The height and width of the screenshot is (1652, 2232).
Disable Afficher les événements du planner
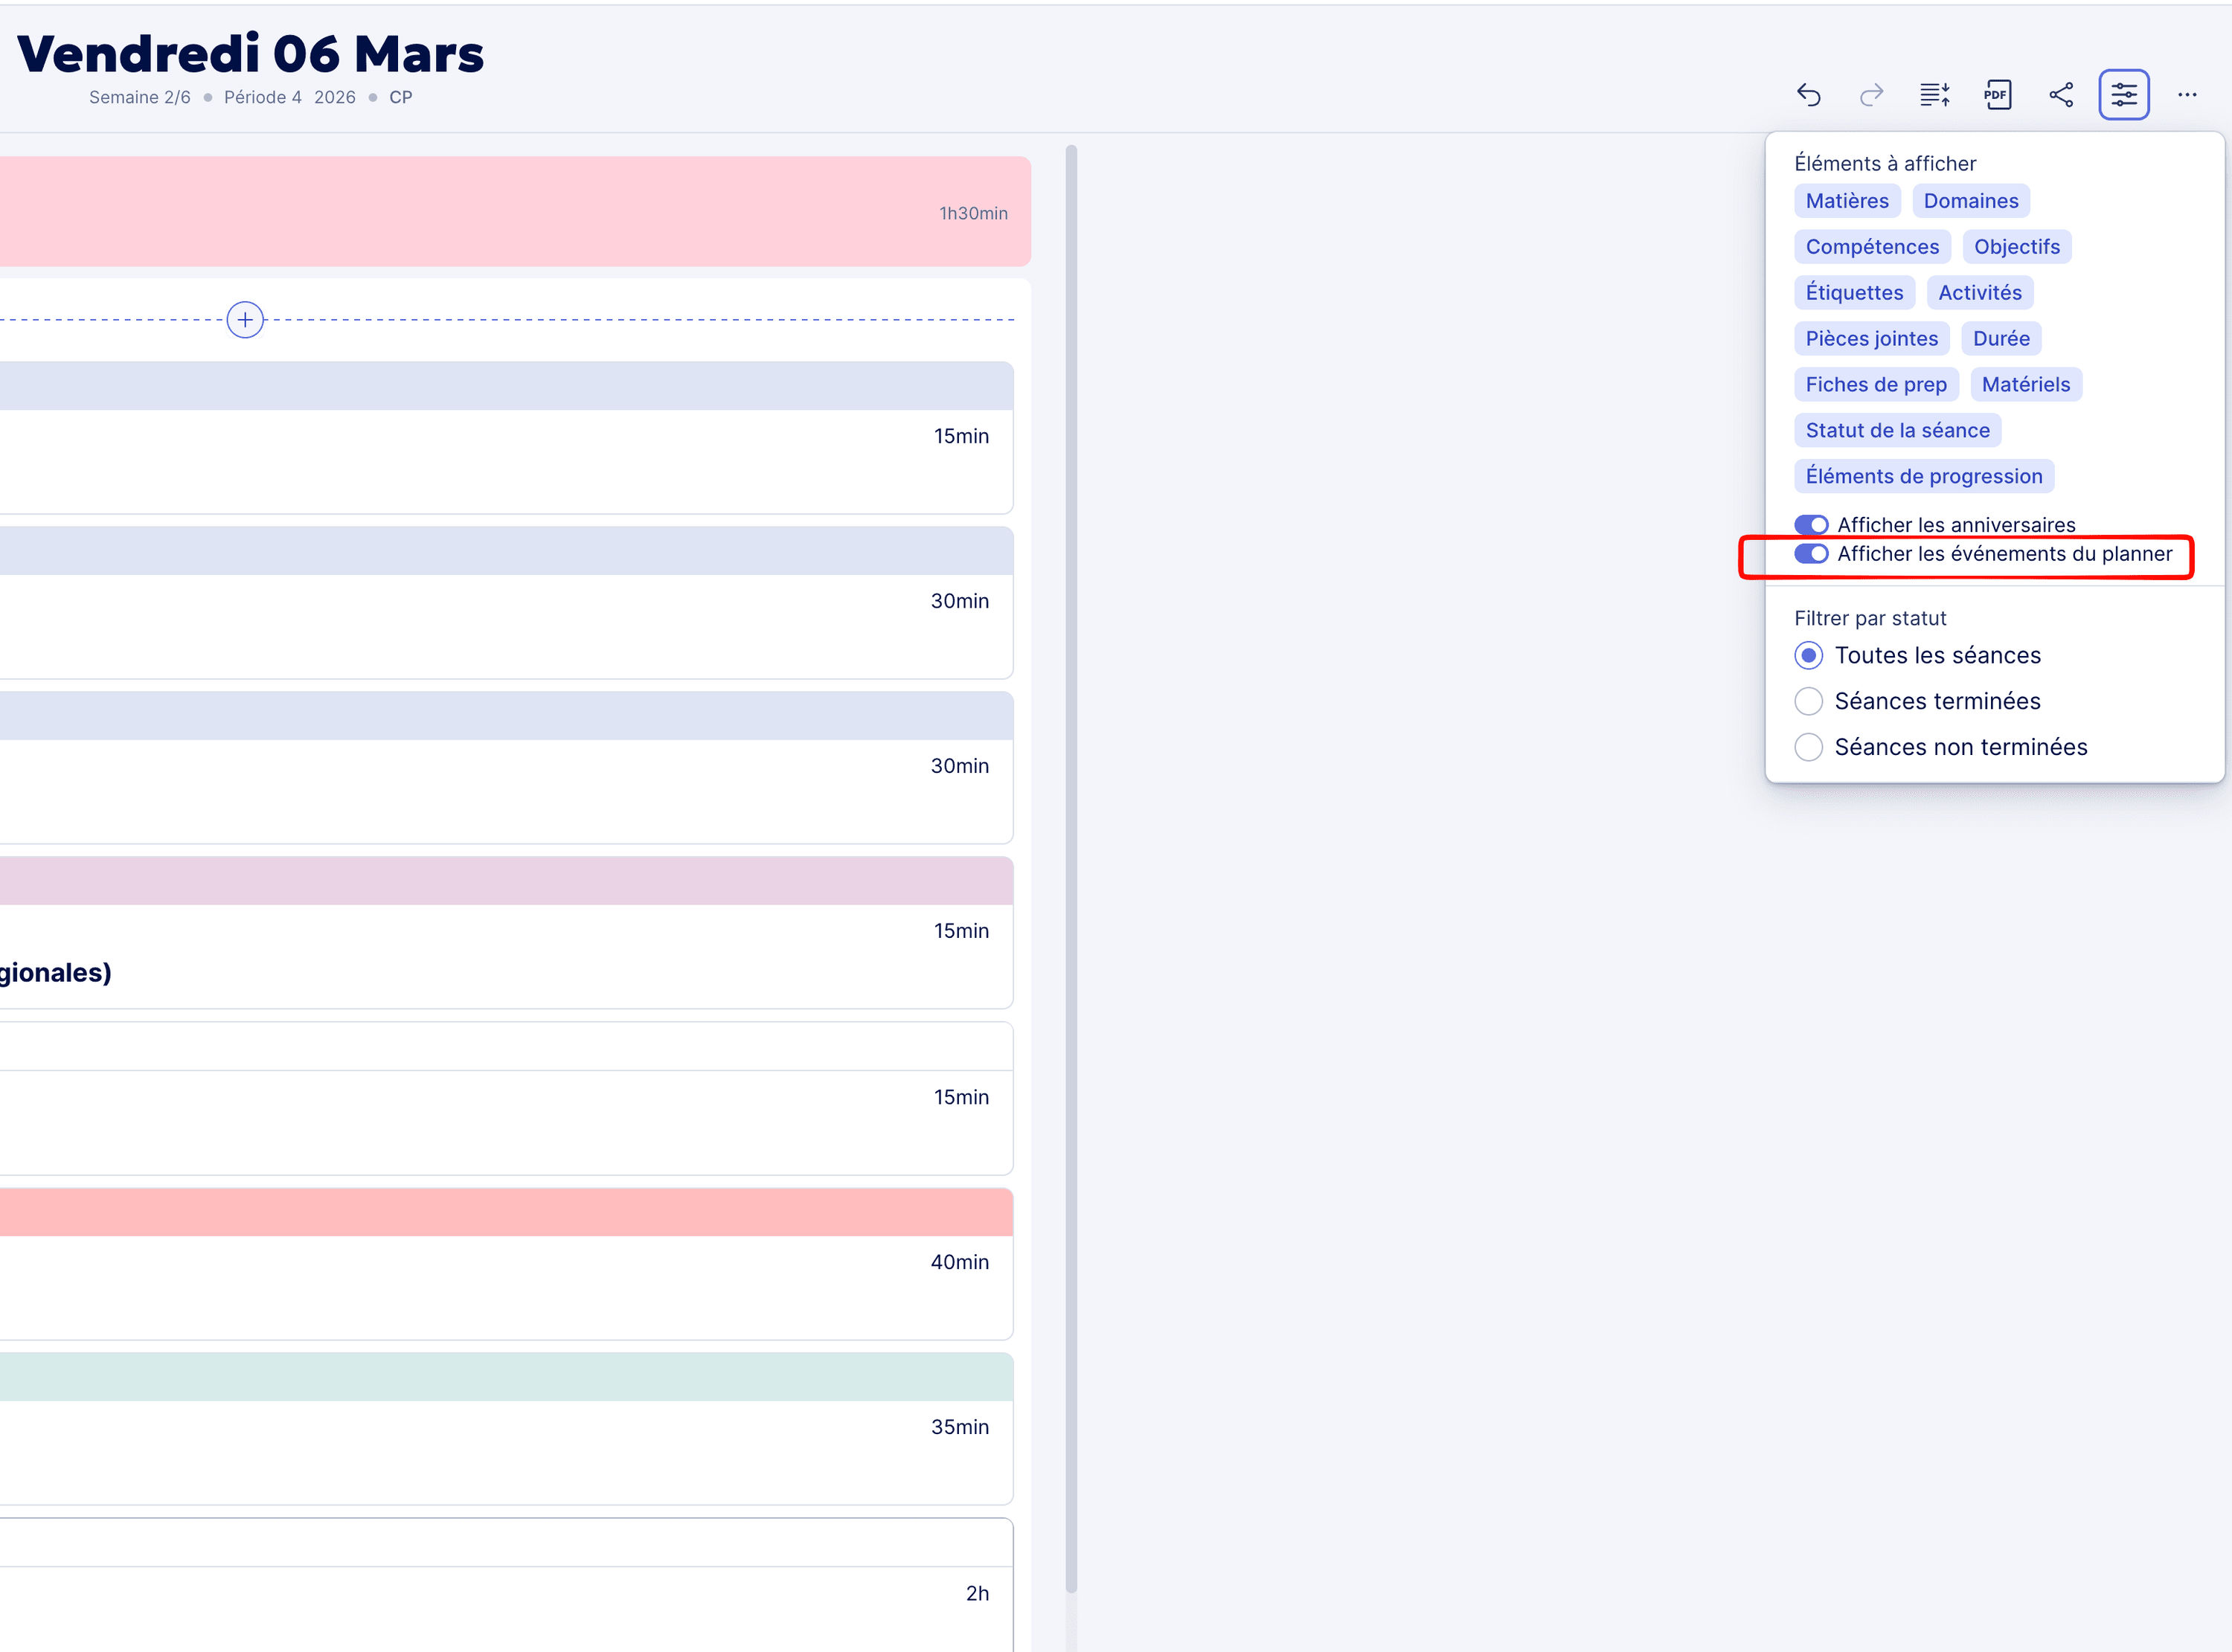click(1810, 554)
